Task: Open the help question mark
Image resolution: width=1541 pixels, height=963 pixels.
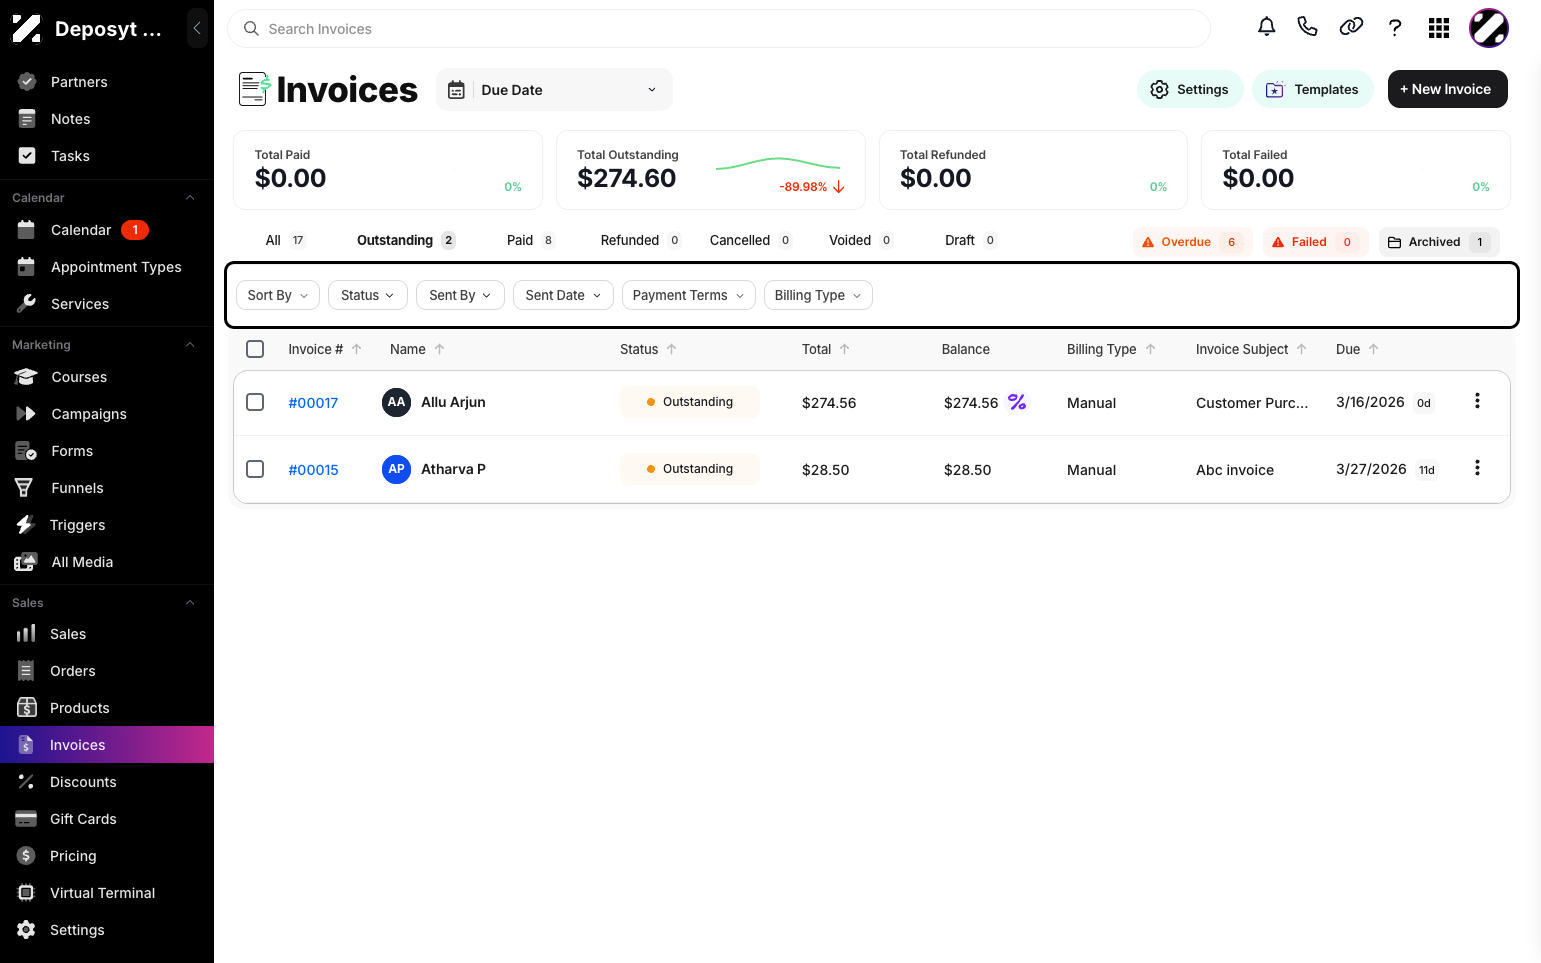Action: tap(1395, 28)
